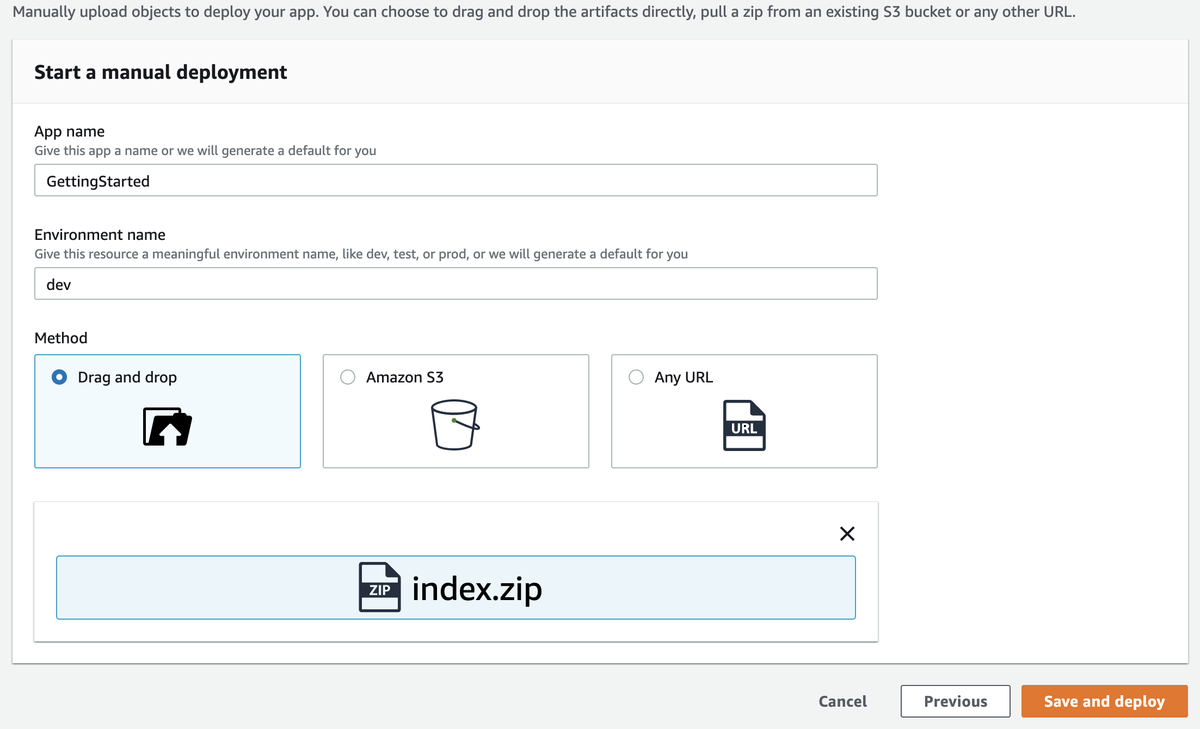Edit the App name input field
This screenshot has height=729, width=1200.
pyautogui.click(x=456, y=181)
